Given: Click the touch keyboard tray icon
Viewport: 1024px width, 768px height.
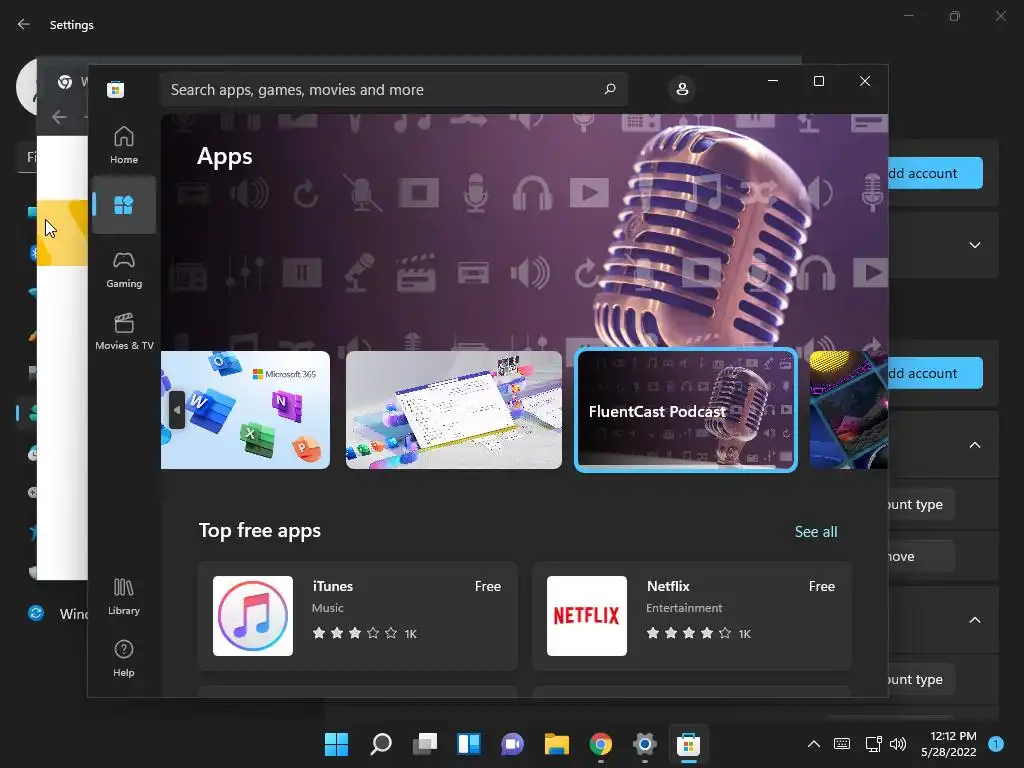Looking at the screenshot, I should point(842,743).
